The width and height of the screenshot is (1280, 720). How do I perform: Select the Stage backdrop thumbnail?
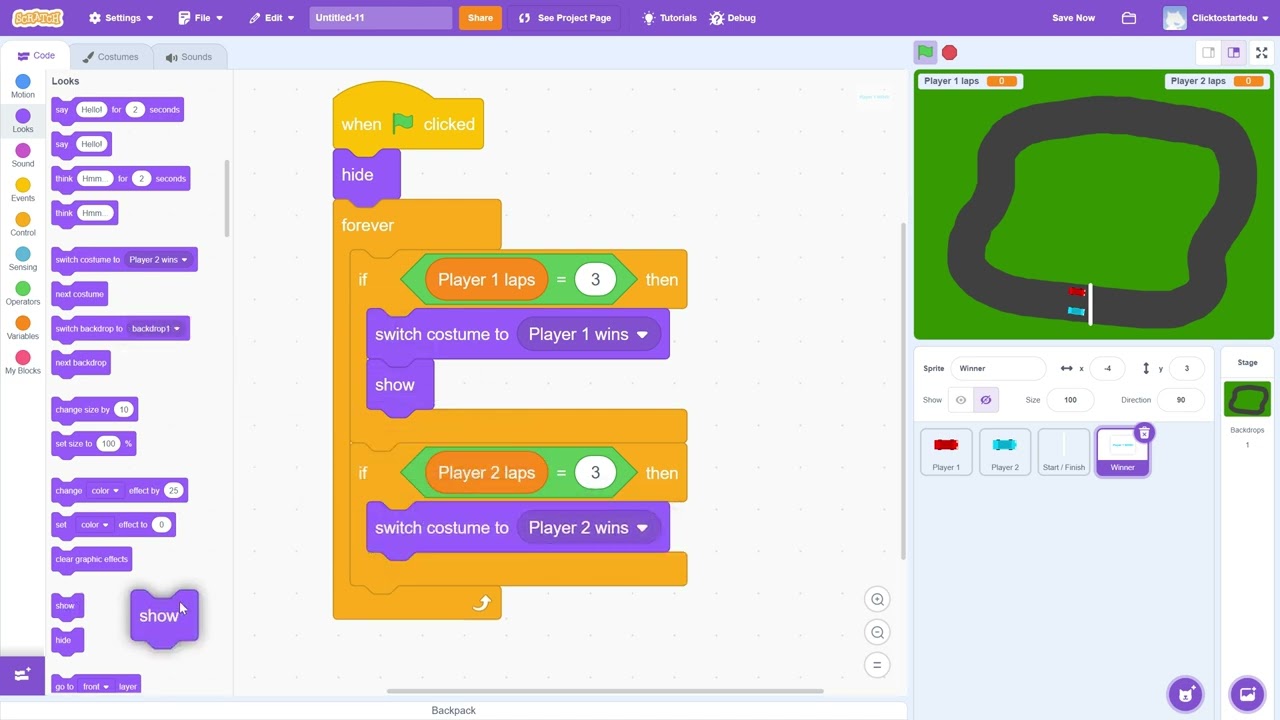[1247, 399]
